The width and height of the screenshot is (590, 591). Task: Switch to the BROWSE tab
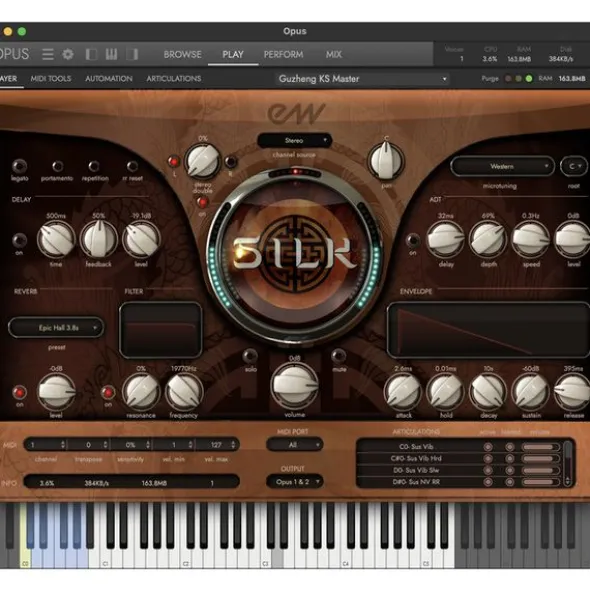182,54
